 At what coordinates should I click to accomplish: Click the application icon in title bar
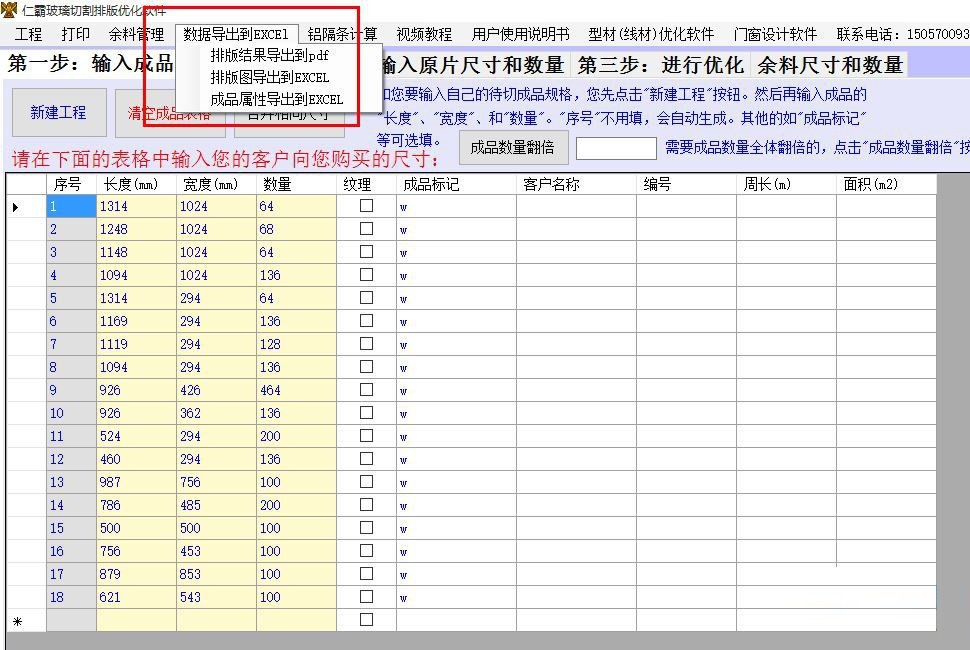coord(9,10)
